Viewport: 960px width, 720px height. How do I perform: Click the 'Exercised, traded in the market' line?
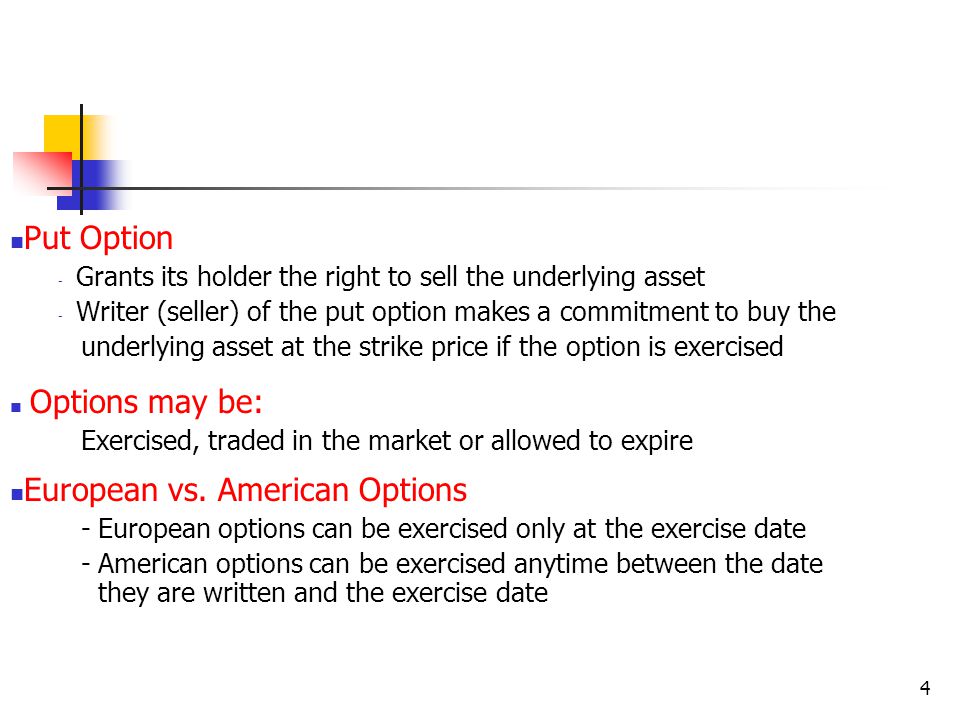pos(387,441)
